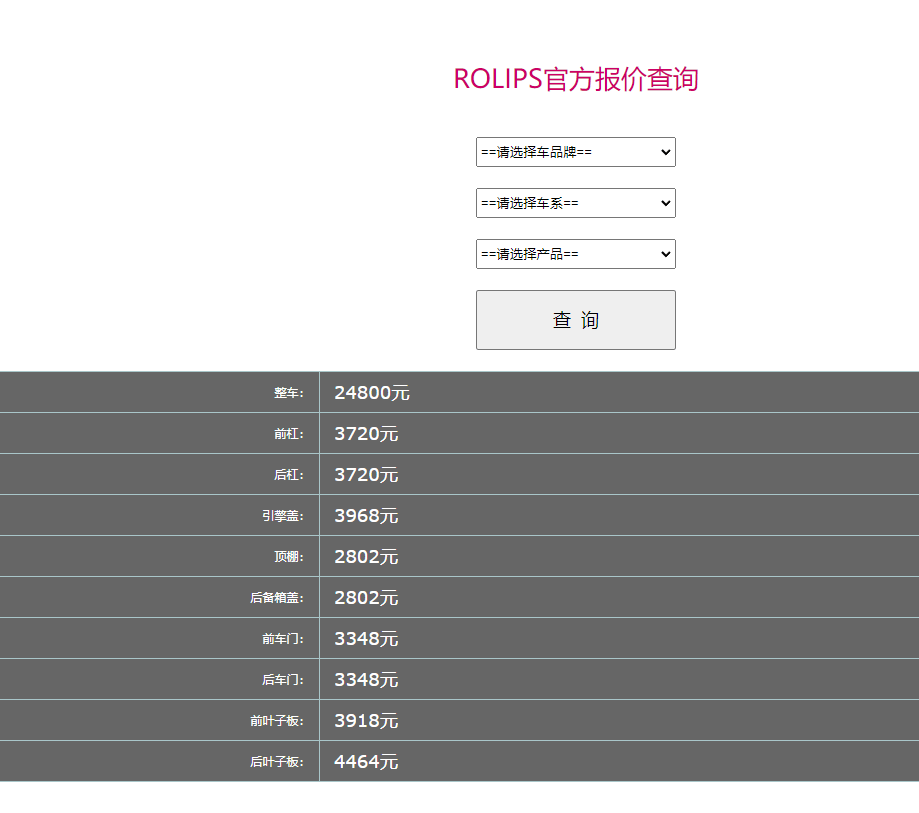Select the 前杠 row label

click(x=288, y=434)
